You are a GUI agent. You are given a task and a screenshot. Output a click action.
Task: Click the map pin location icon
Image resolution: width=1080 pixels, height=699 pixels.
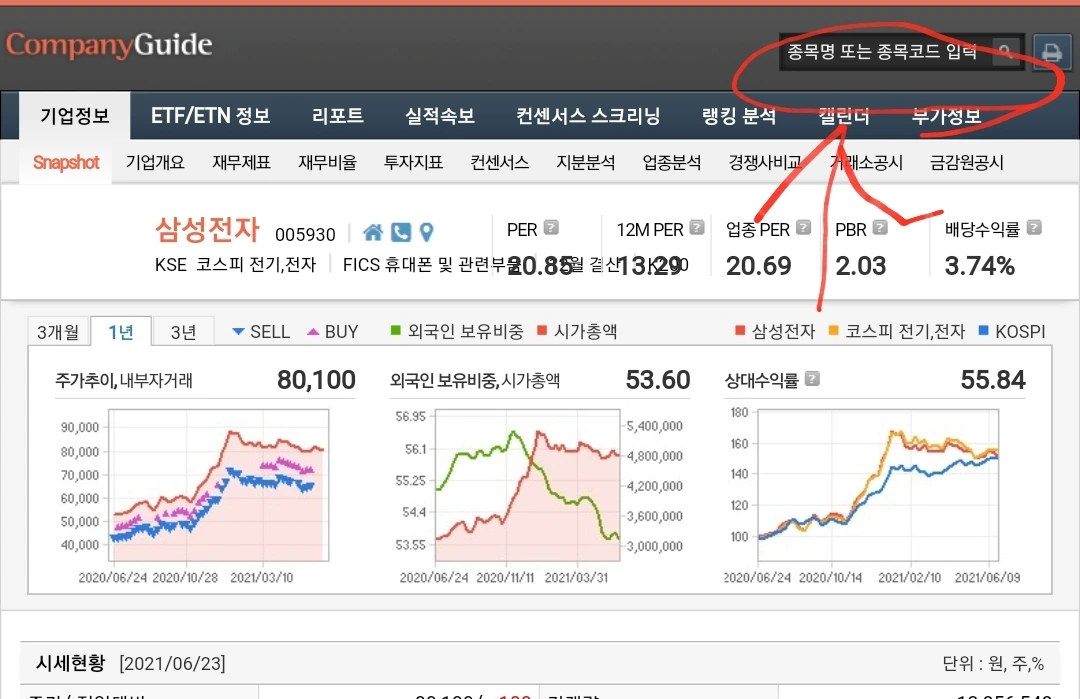coord(426,233)
